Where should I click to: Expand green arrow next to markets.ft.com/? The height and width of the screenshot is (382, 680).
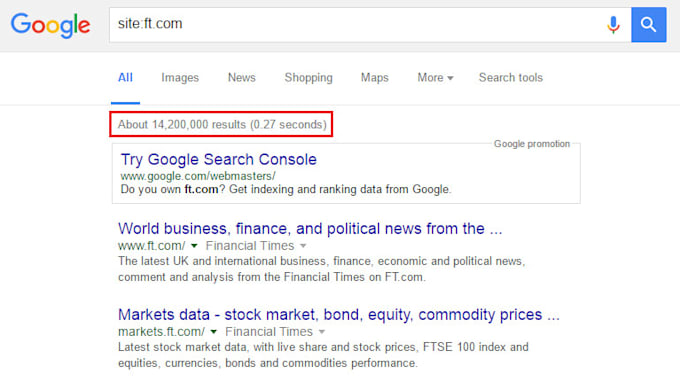click(213, 332)
